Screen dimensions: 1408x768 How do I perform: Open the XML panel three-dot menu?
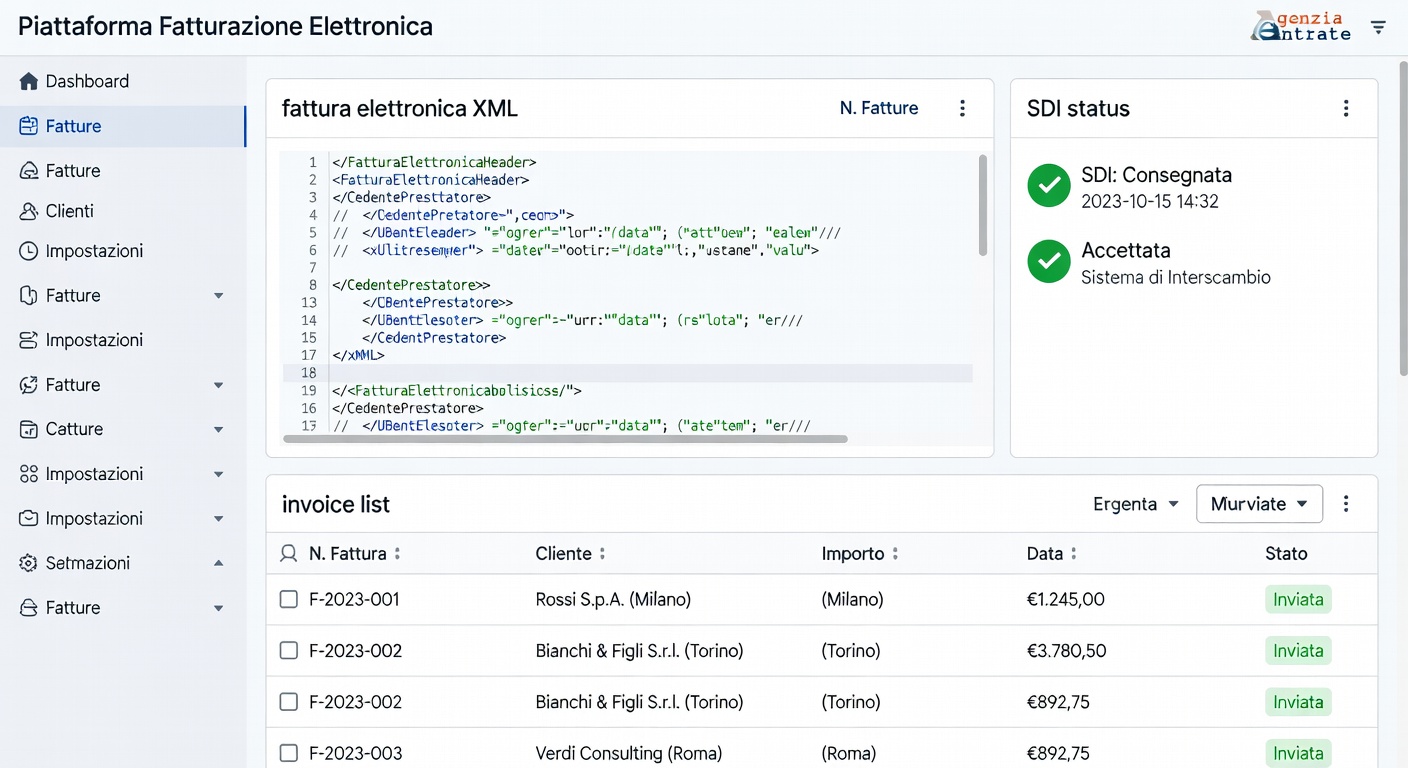pyautogui.click(x=962, y=108)
